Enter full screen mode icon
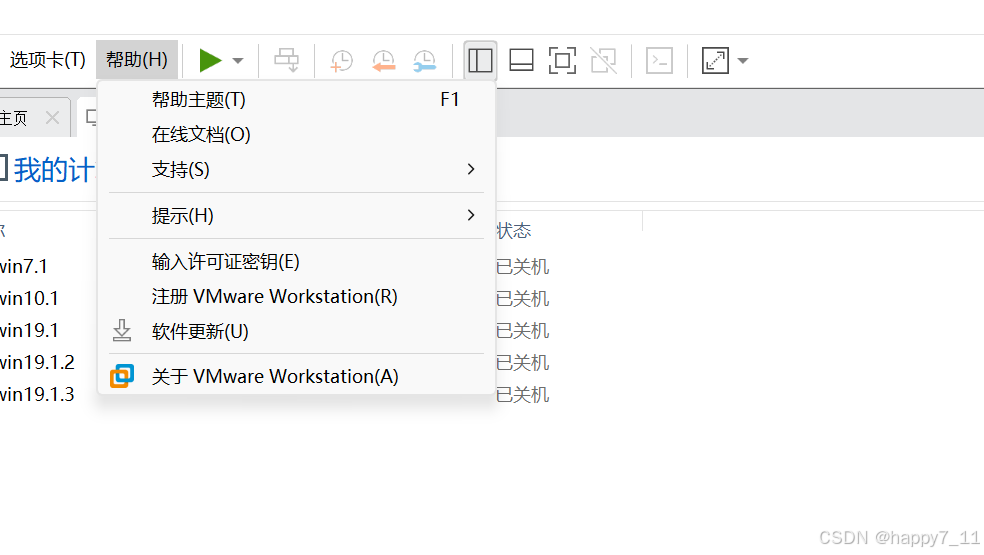This screenshot has height=555, width=984. point(562,60)
